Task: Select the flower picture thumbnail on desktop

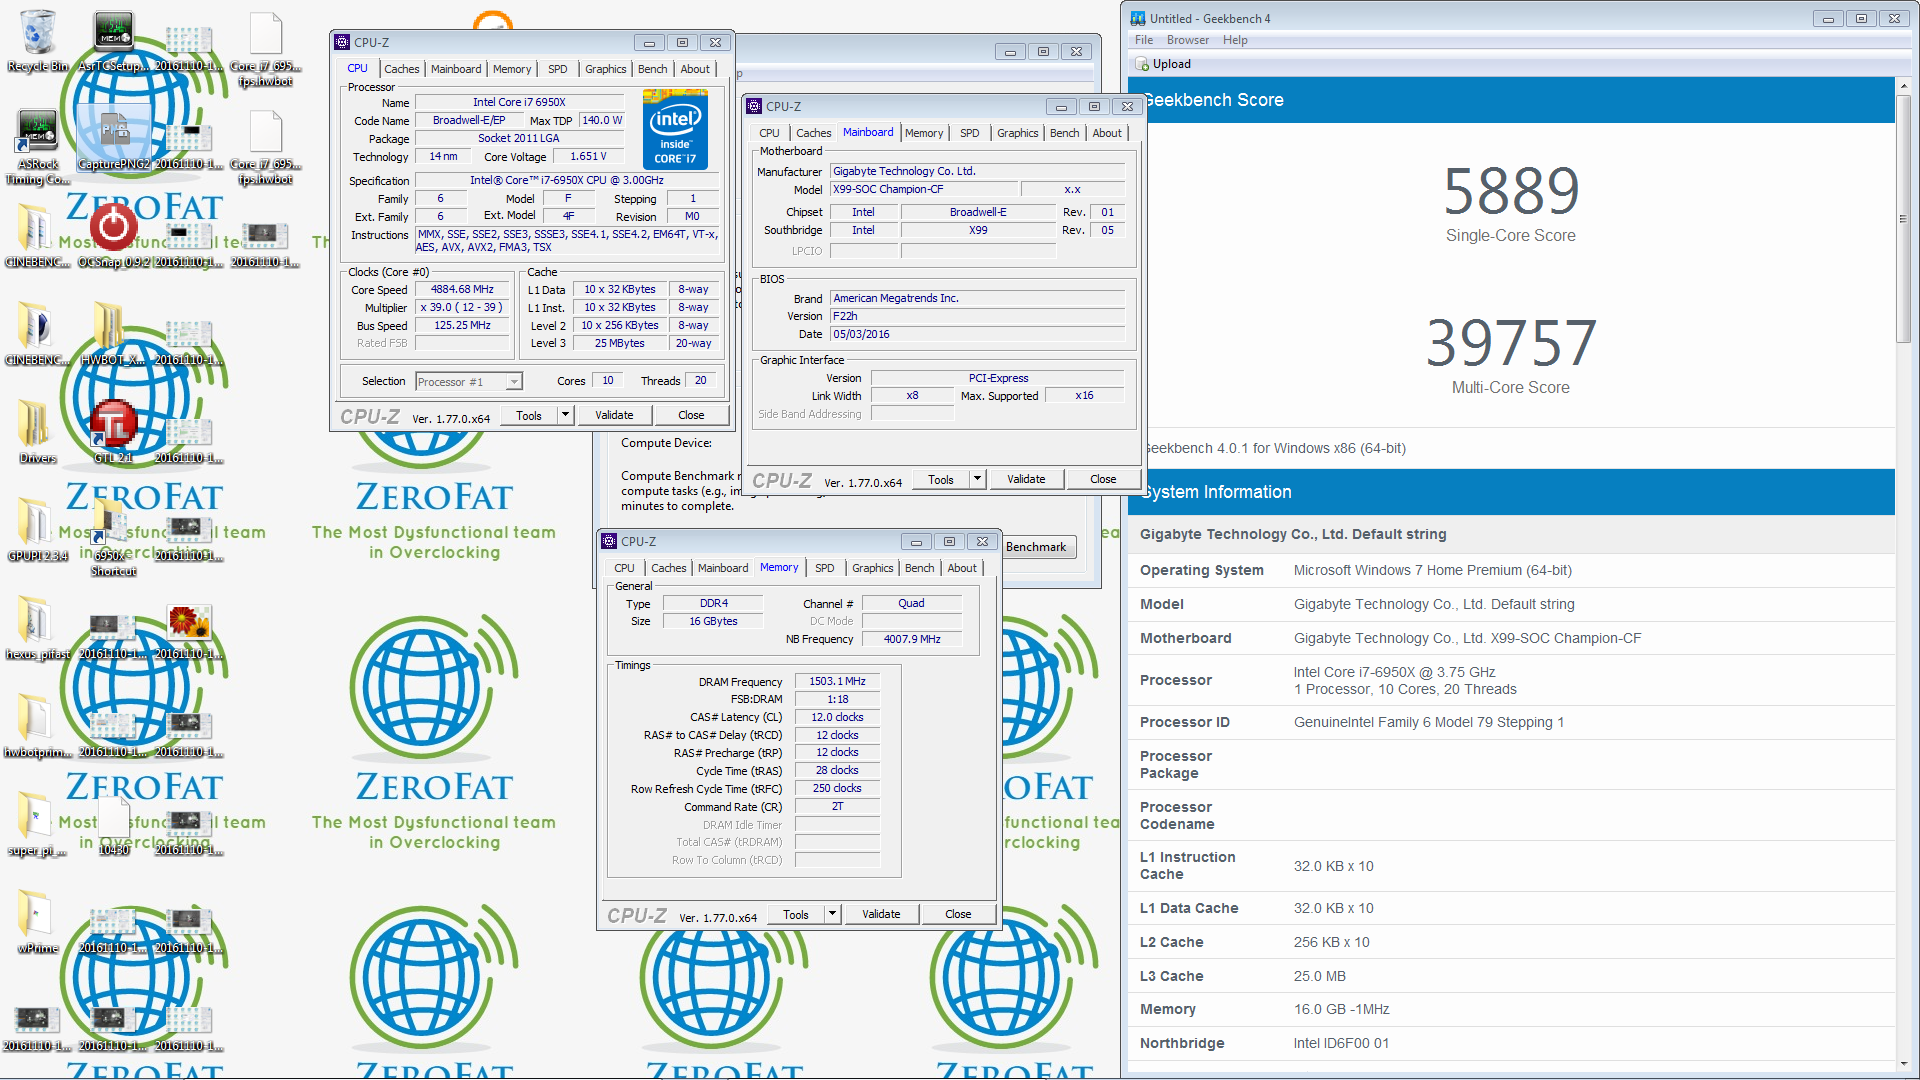Action: (189, 622)
